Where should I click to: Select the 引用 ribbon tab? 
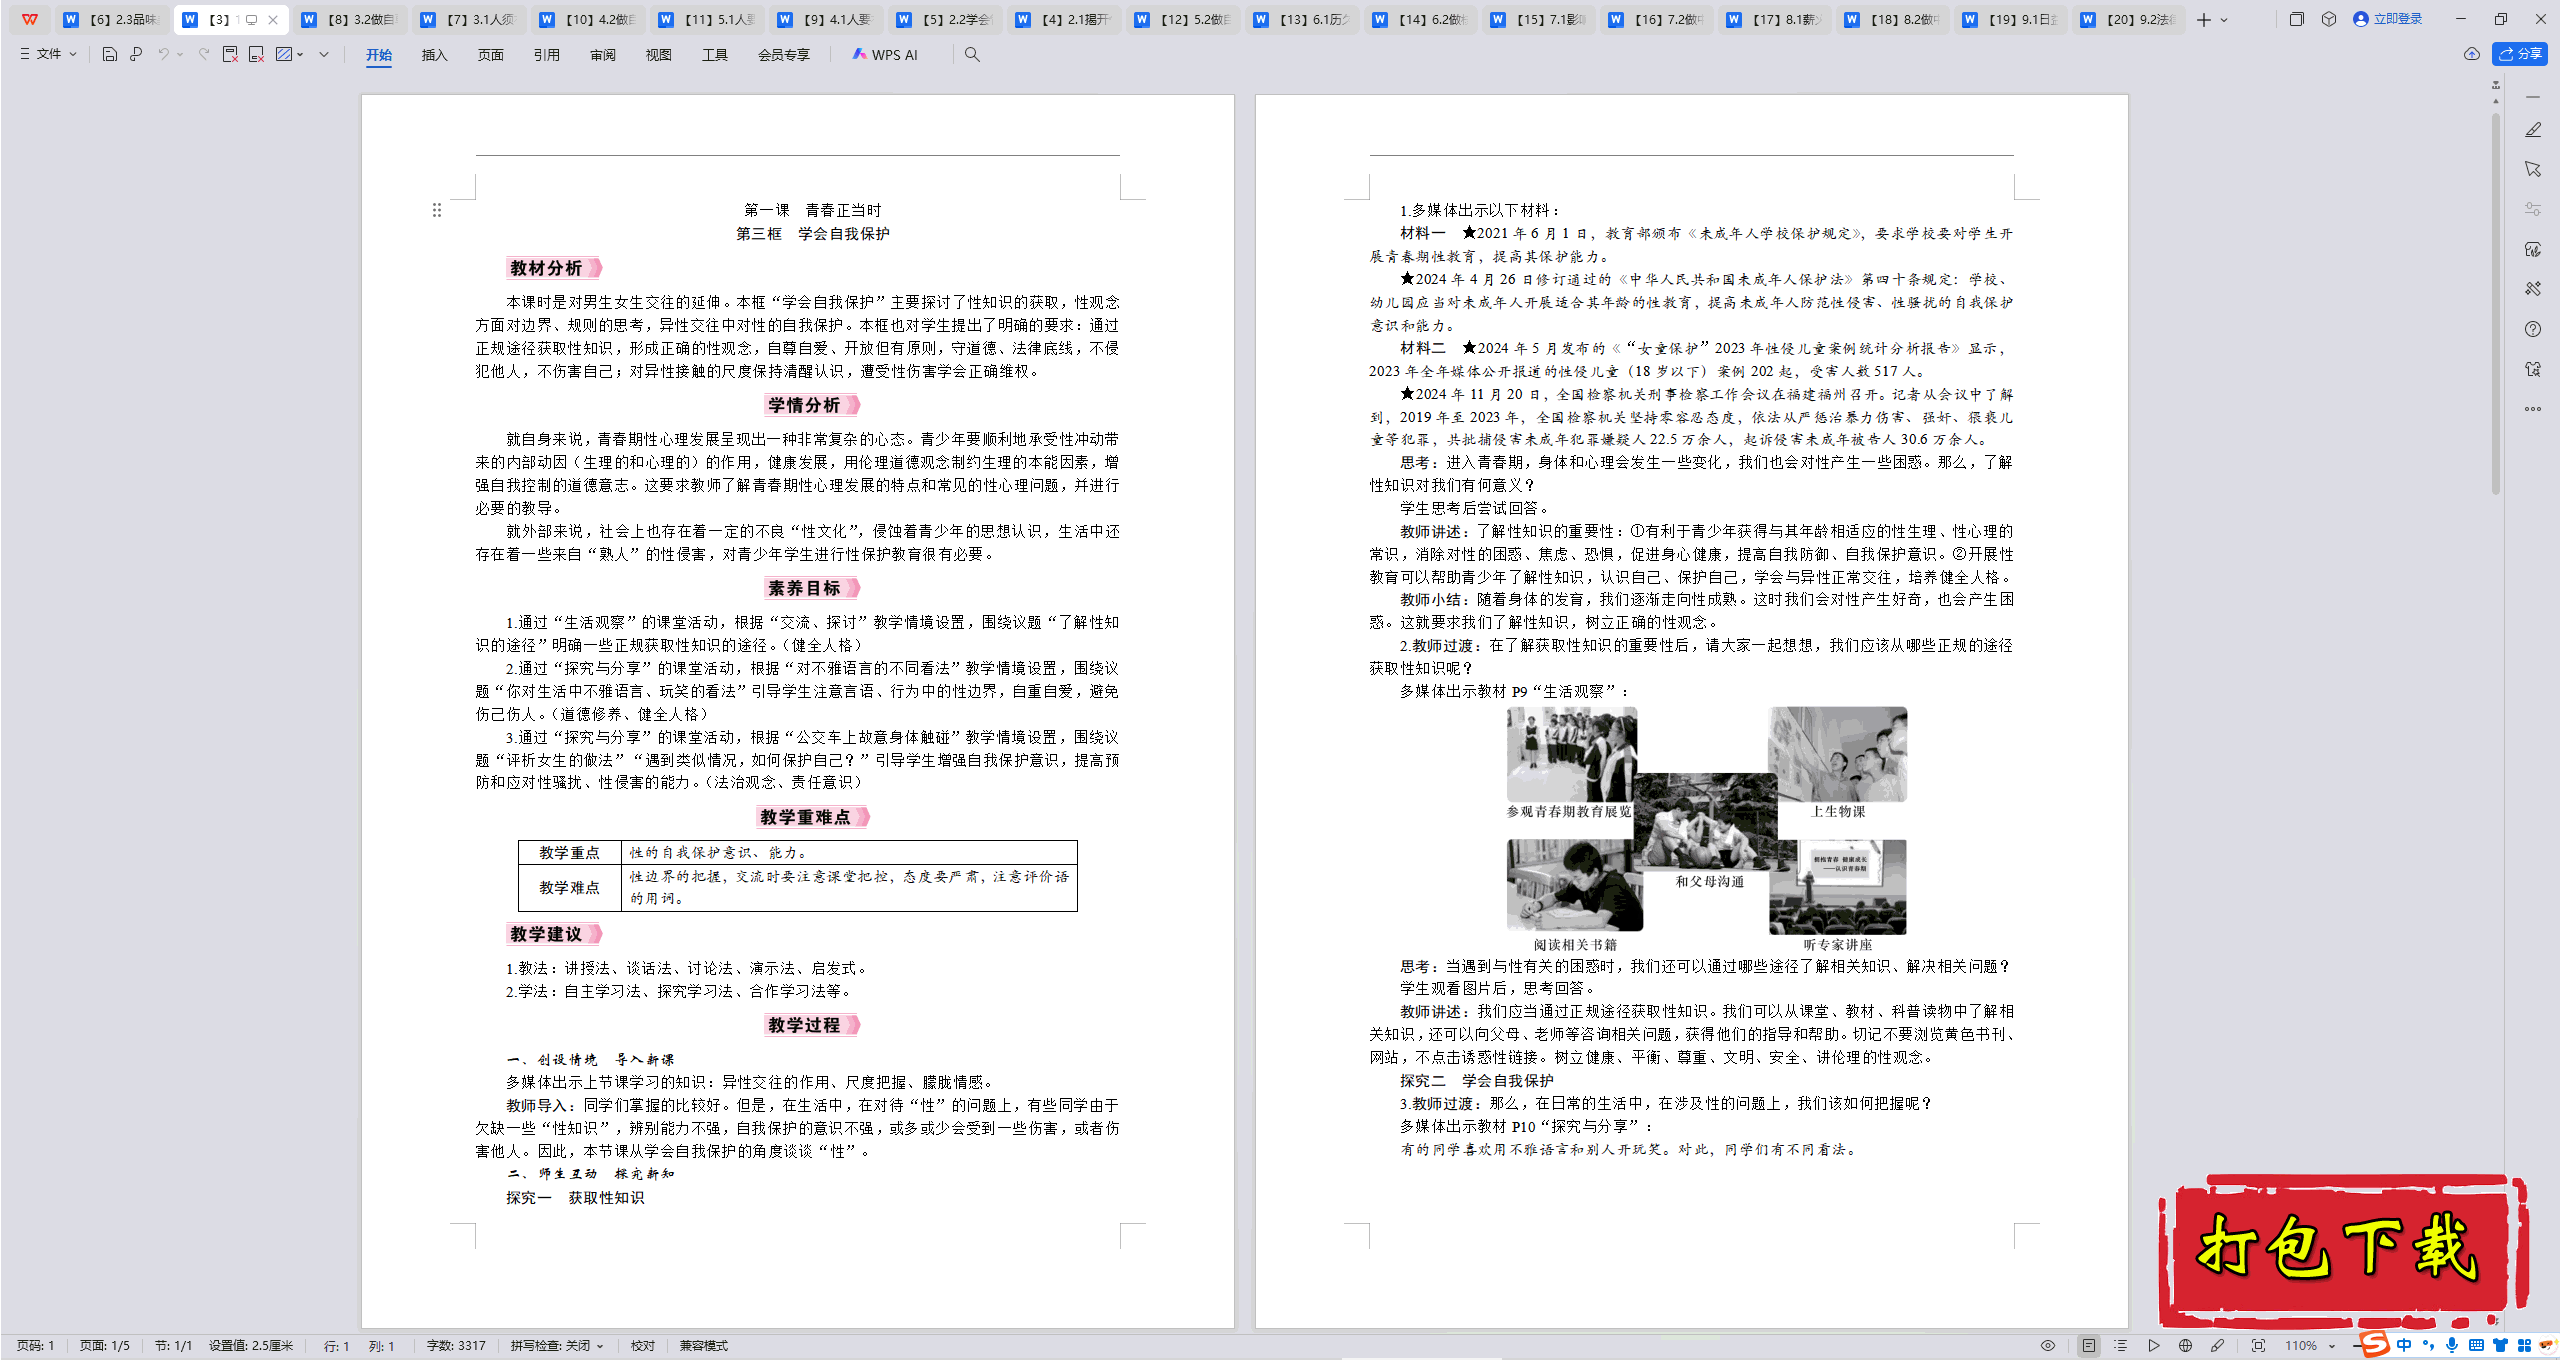tap(546, 55)
